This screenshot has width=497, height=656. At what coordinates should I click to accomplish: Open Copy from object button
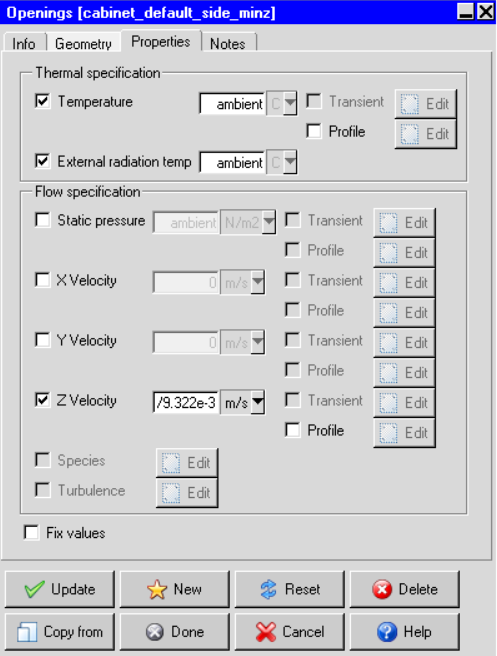click(59, 632)
